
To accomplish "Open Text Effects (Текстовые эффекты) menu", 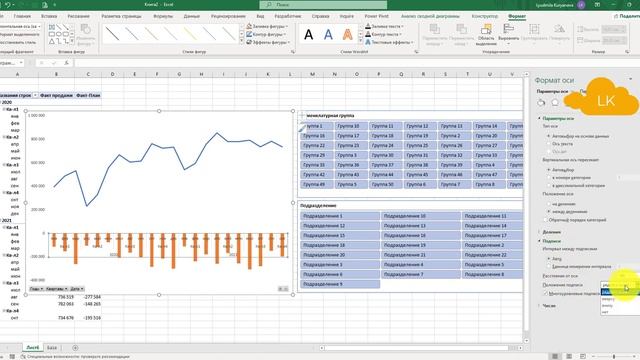I will click(389, 42).
